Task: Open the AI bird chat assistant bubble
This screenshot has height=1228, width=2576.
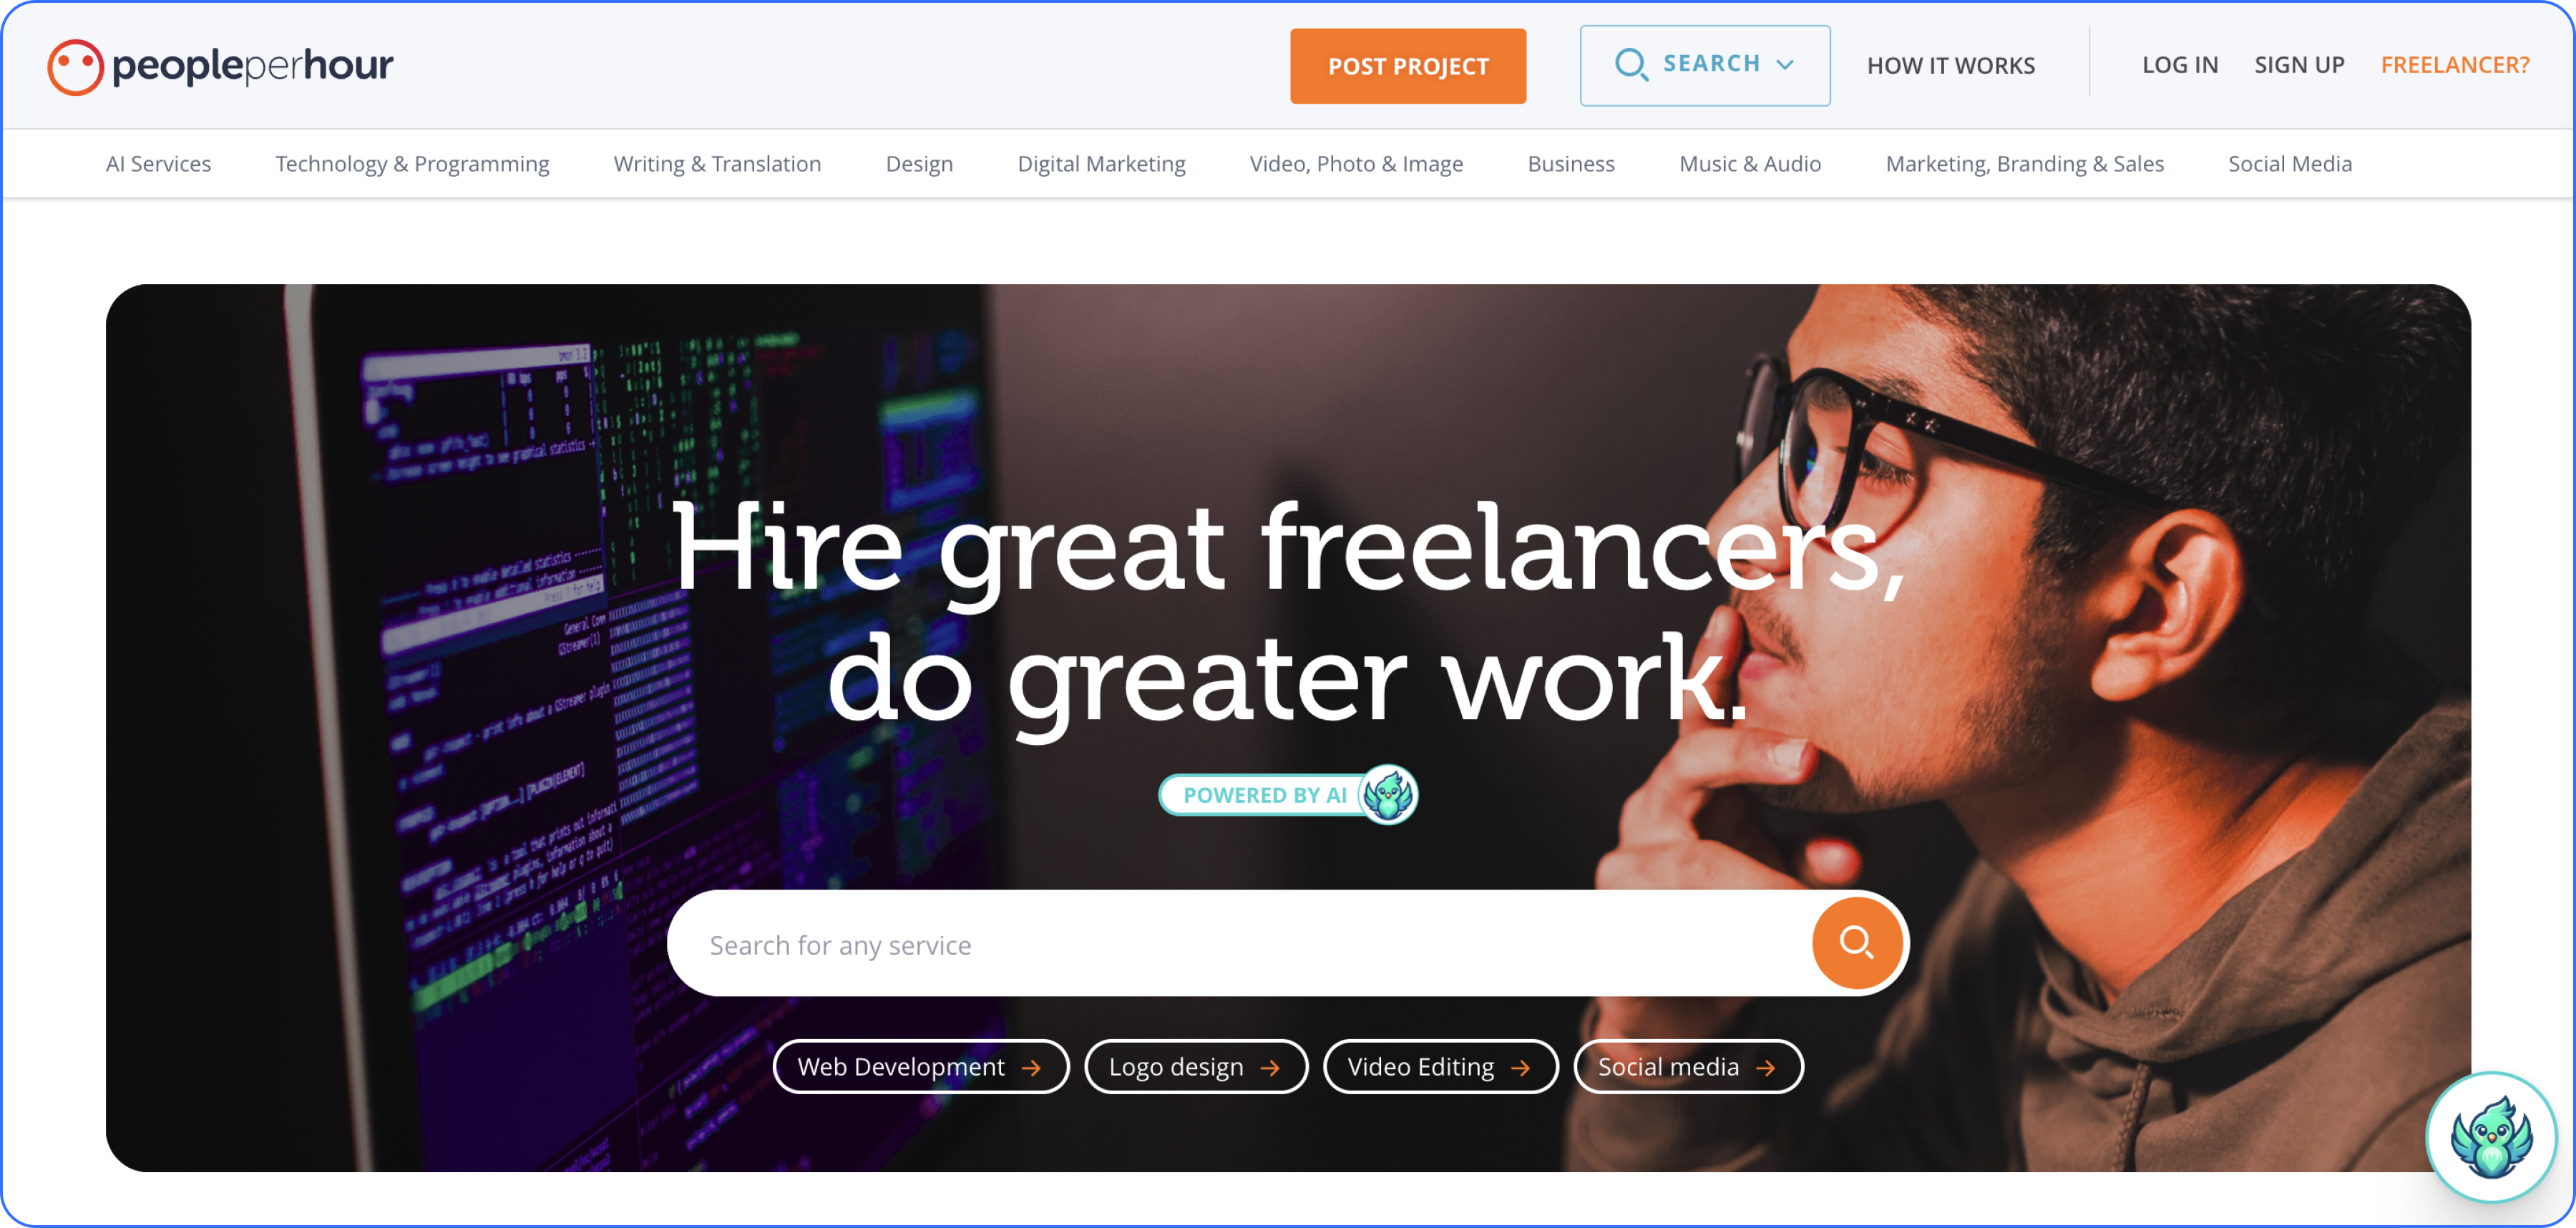Action: click(x=2491, y=1137)
